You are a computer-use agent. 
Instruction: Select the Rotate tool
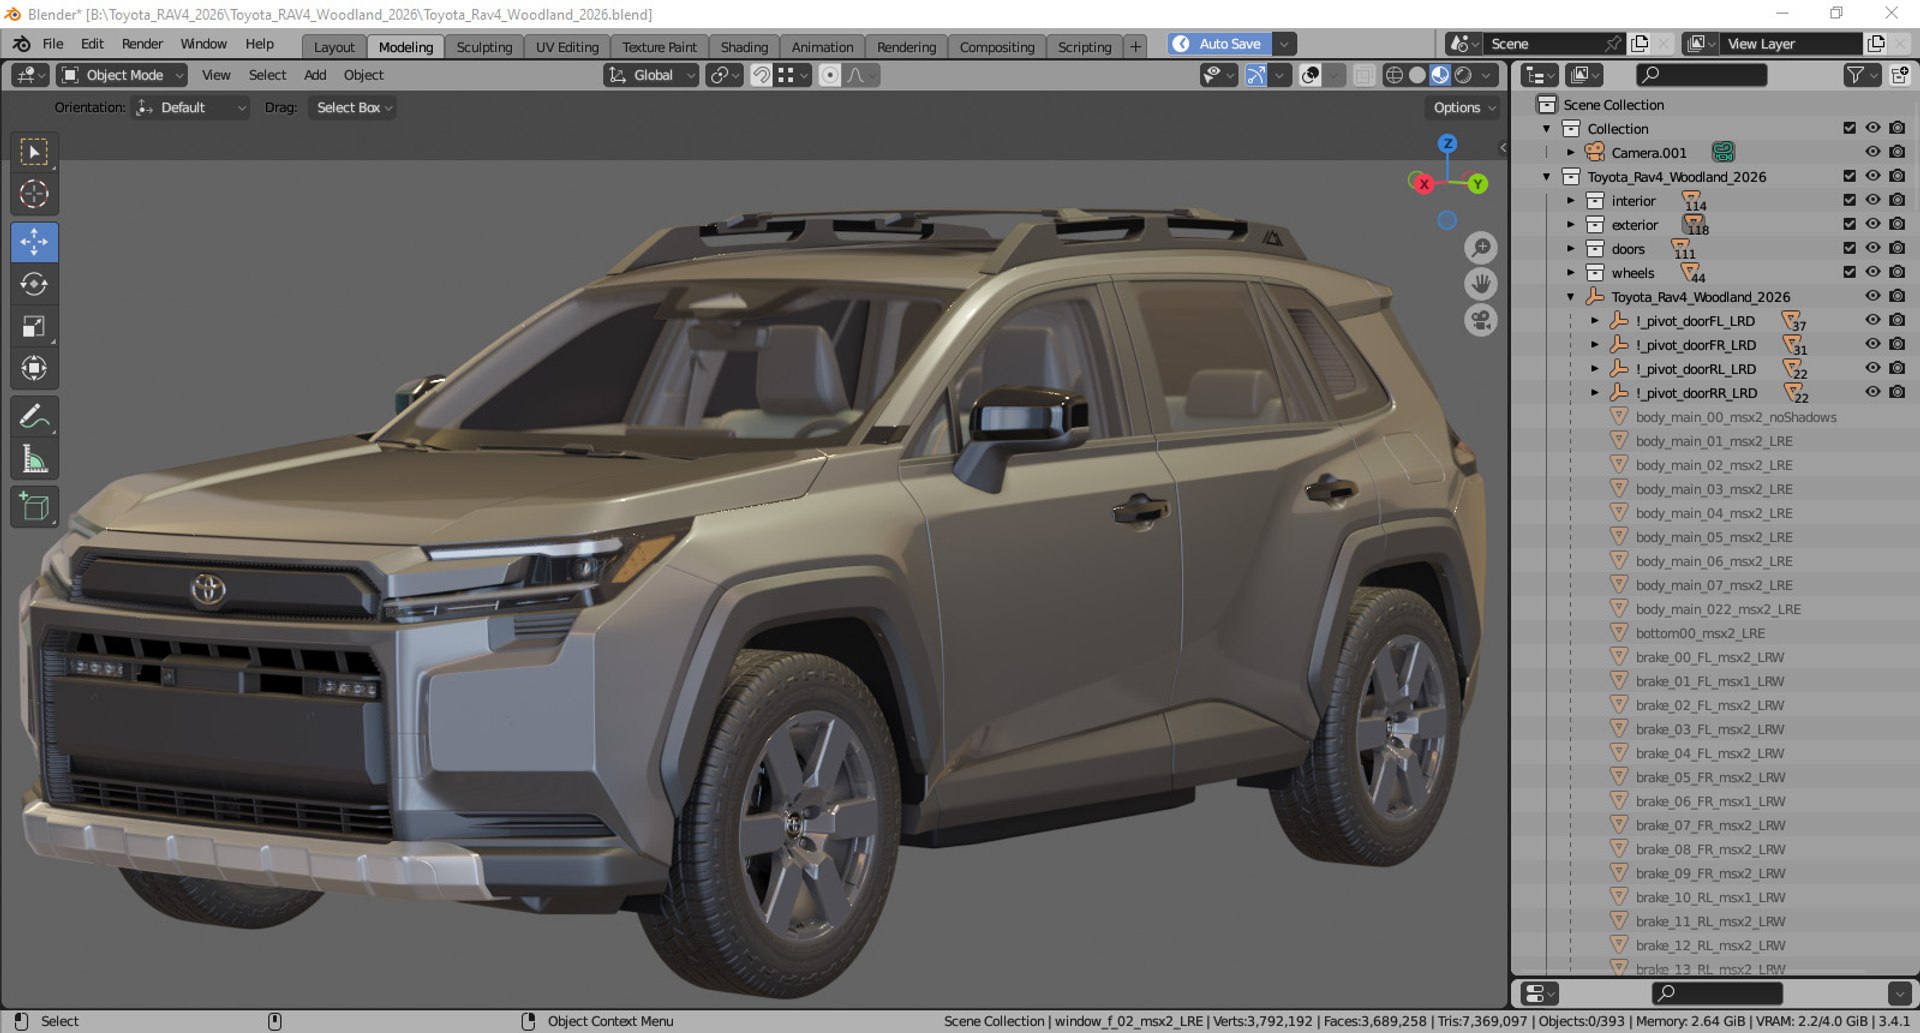click(x=34, y=284)
